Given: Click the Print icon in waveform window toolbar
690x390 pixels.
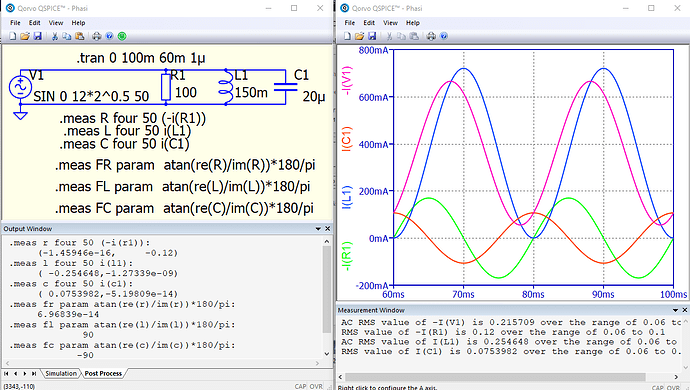Looking at the screenshot, I should click(431, 36).
